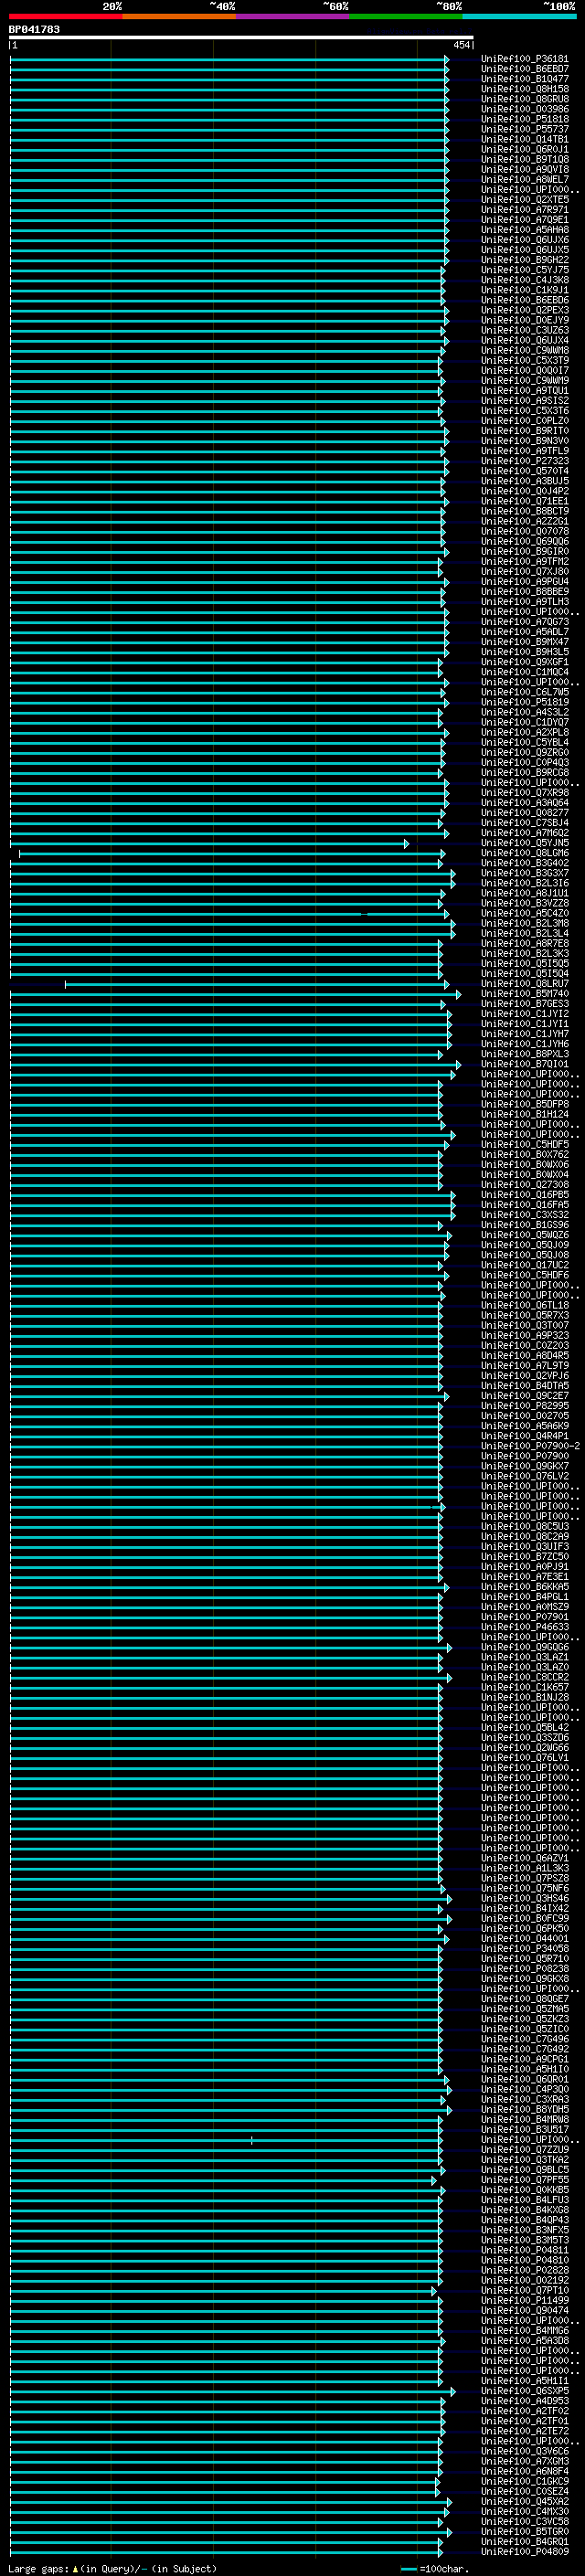The height and width of the screenshot is (2576, 585).
Task: Click the query end position 454
Action: click(461, 45)
